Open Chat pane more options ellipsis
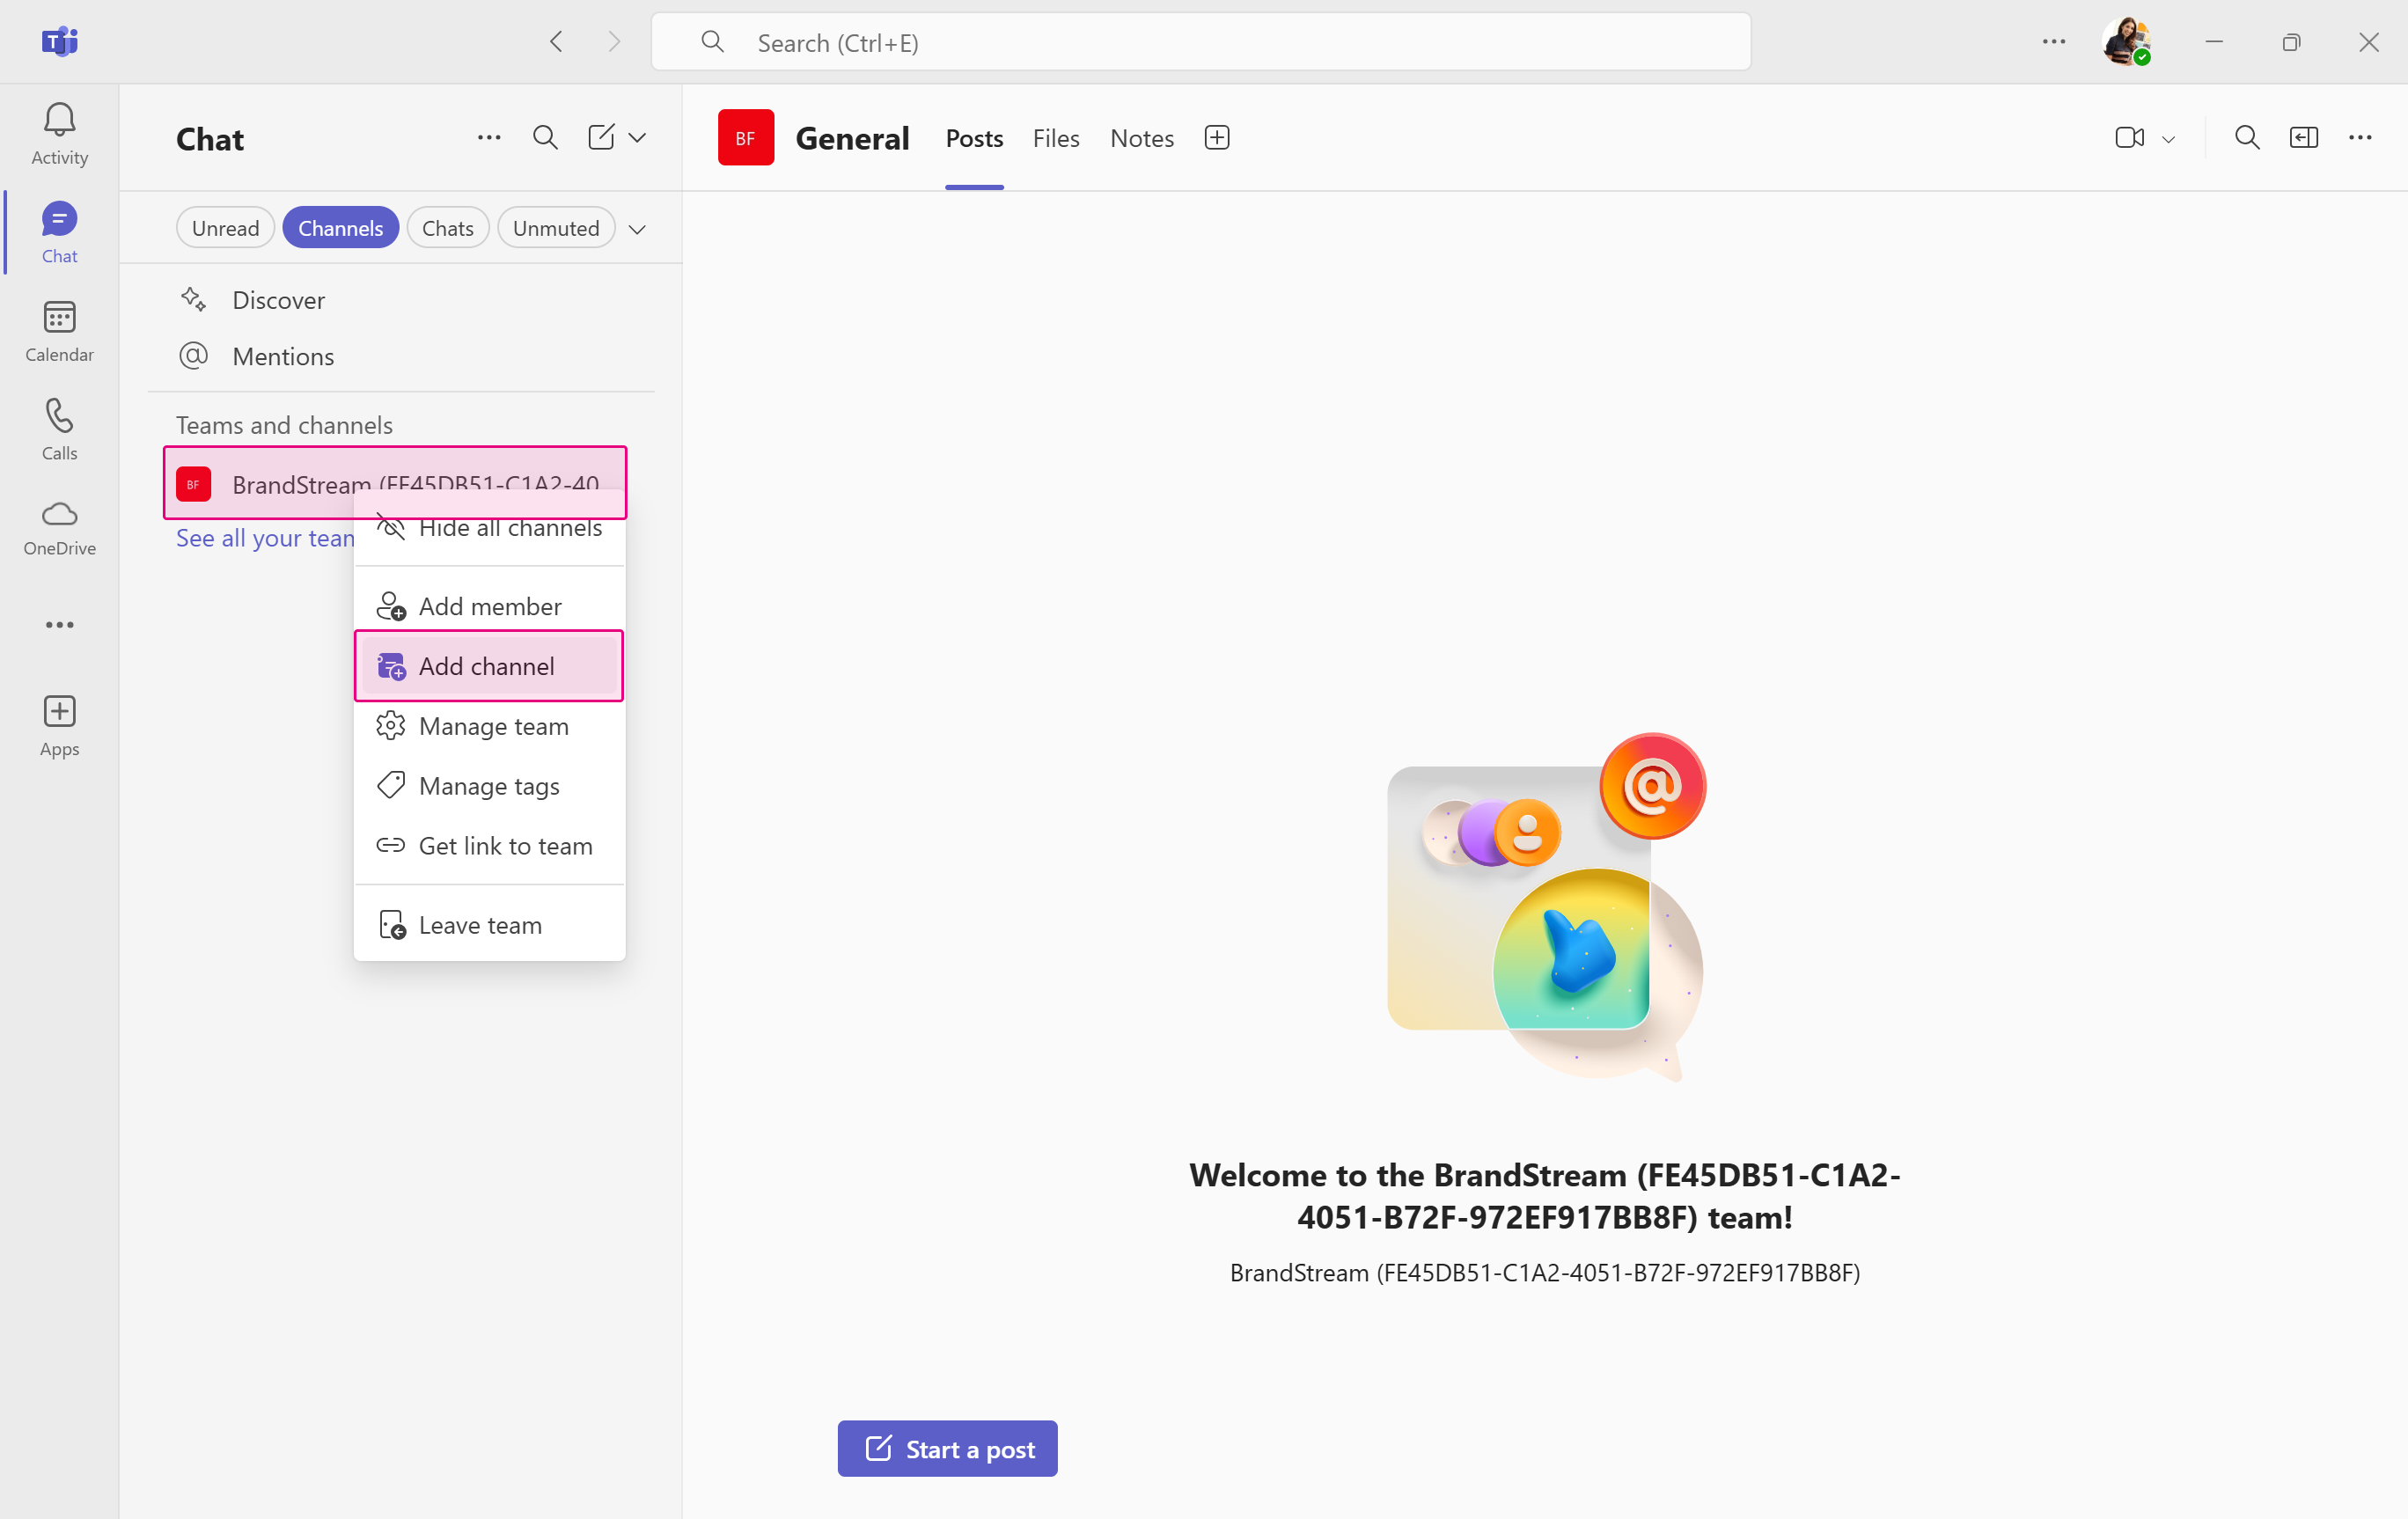 click(x=489, y=137)
